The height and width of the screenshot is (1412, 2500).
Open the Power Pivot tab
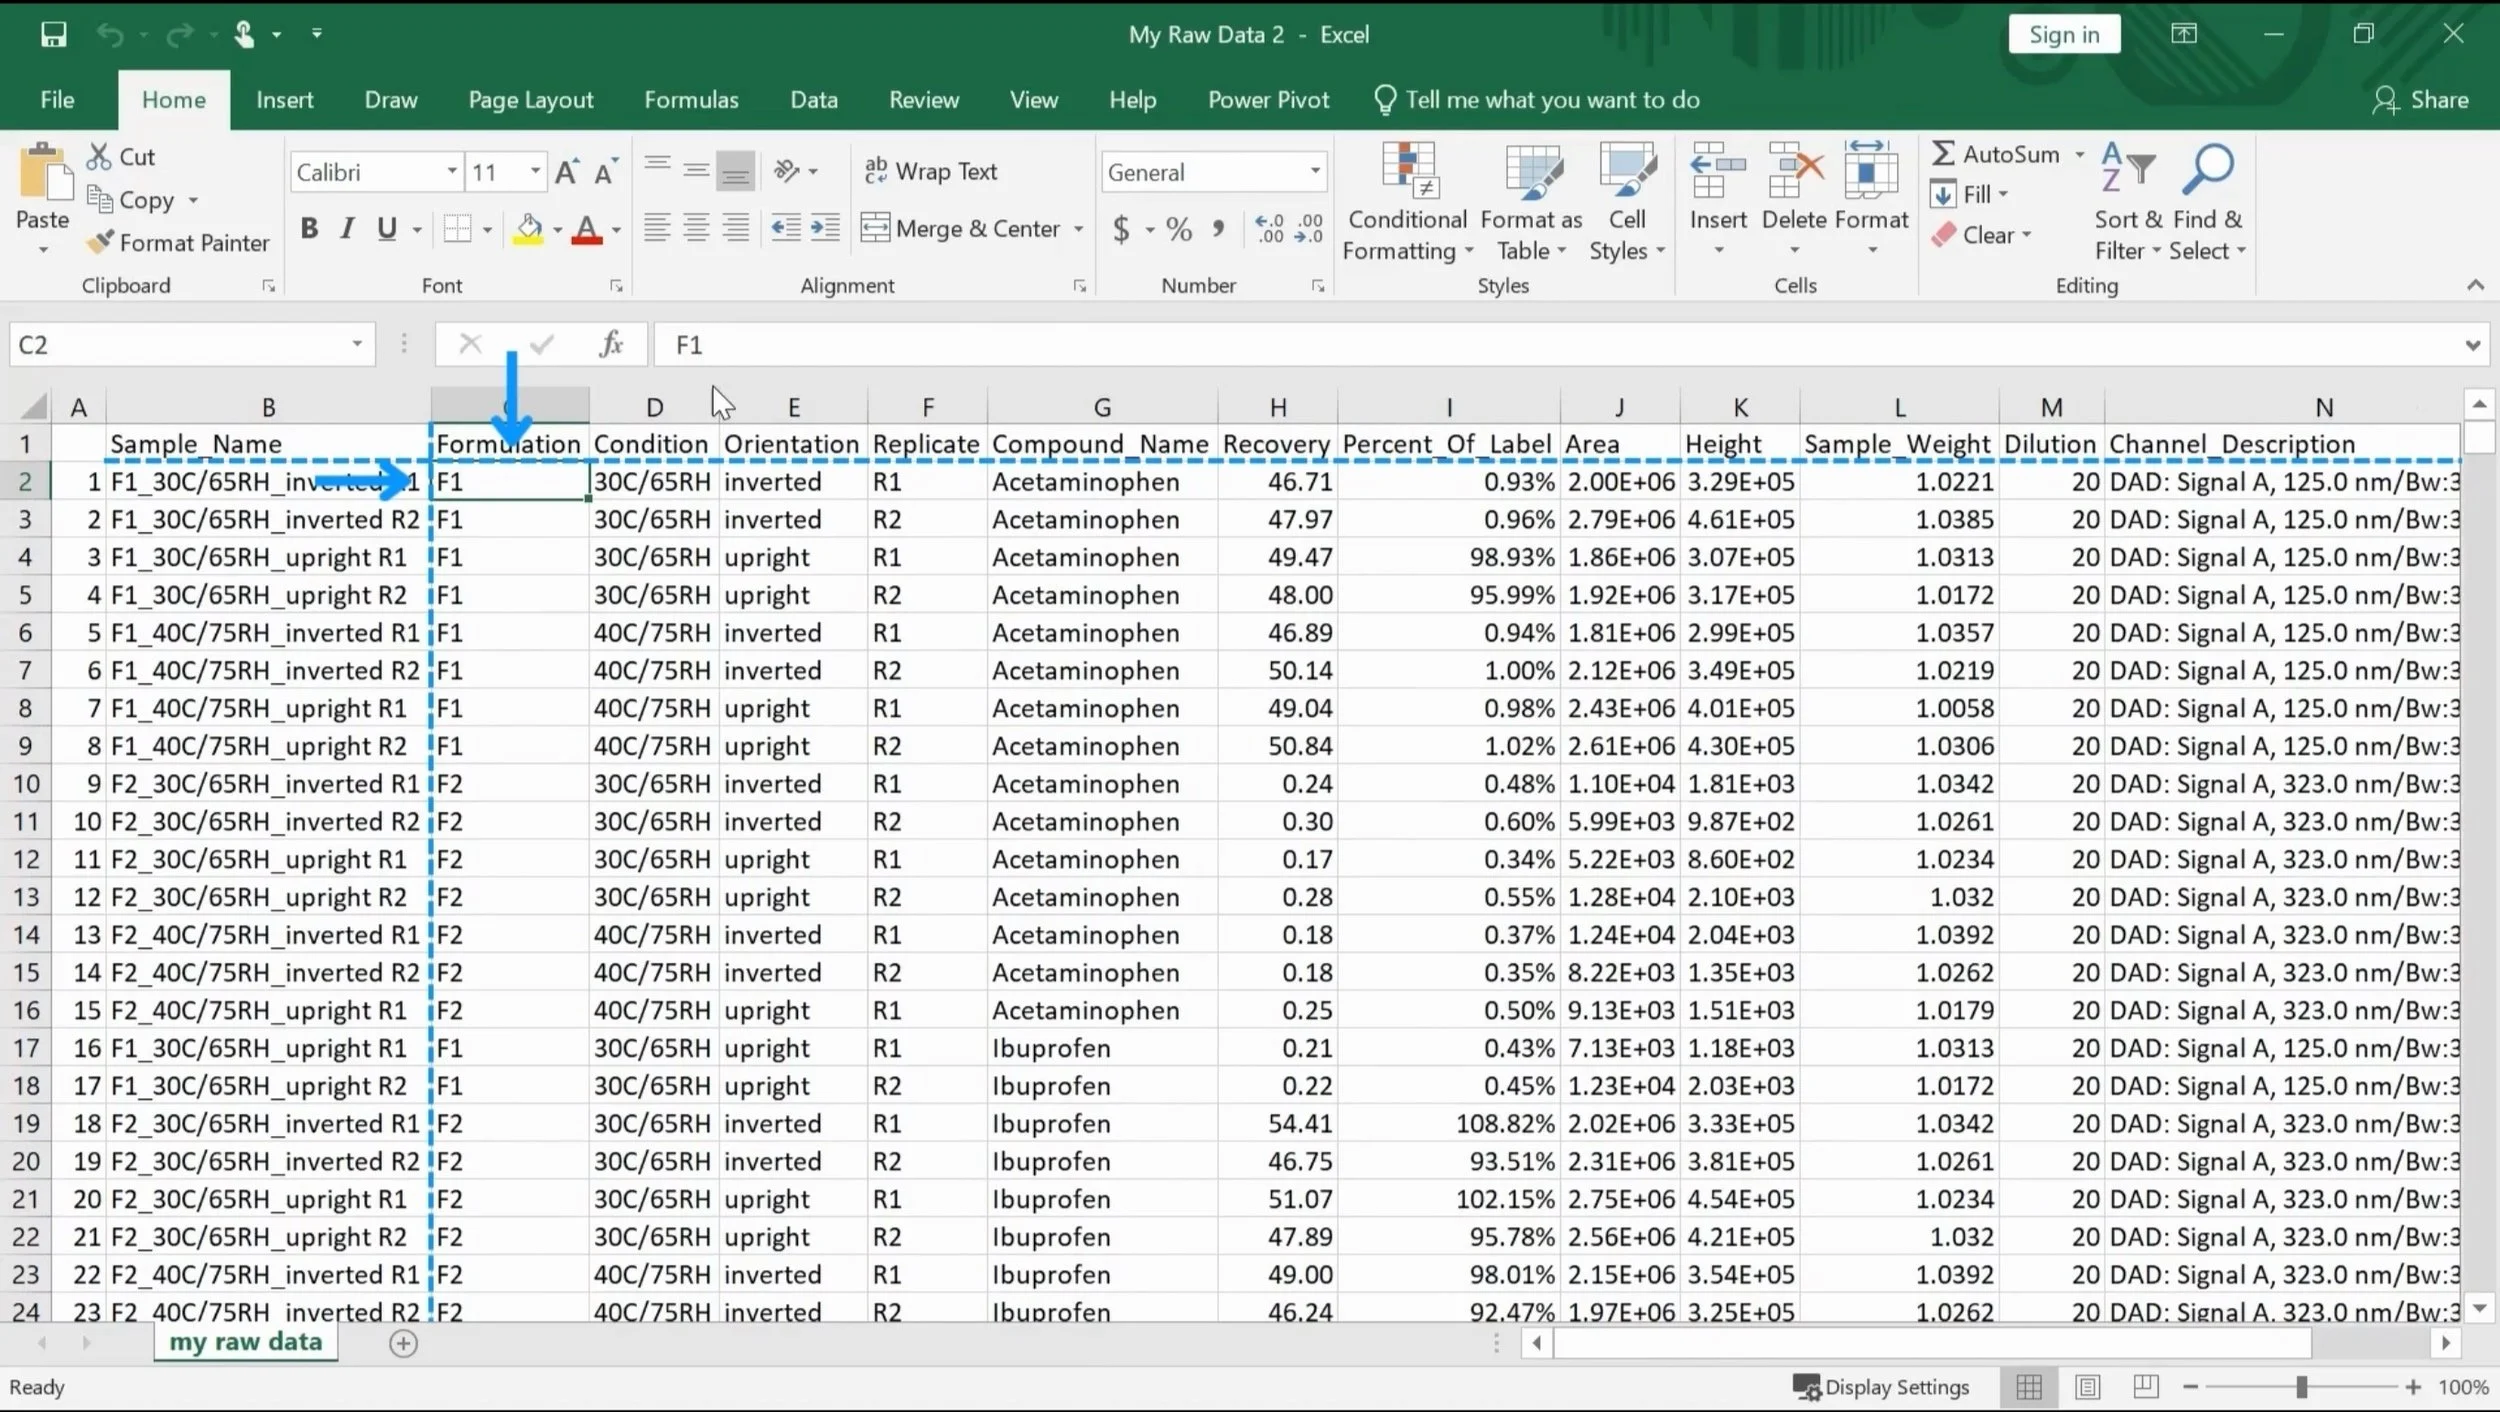pyautogui.click(x=1267, y=99)
